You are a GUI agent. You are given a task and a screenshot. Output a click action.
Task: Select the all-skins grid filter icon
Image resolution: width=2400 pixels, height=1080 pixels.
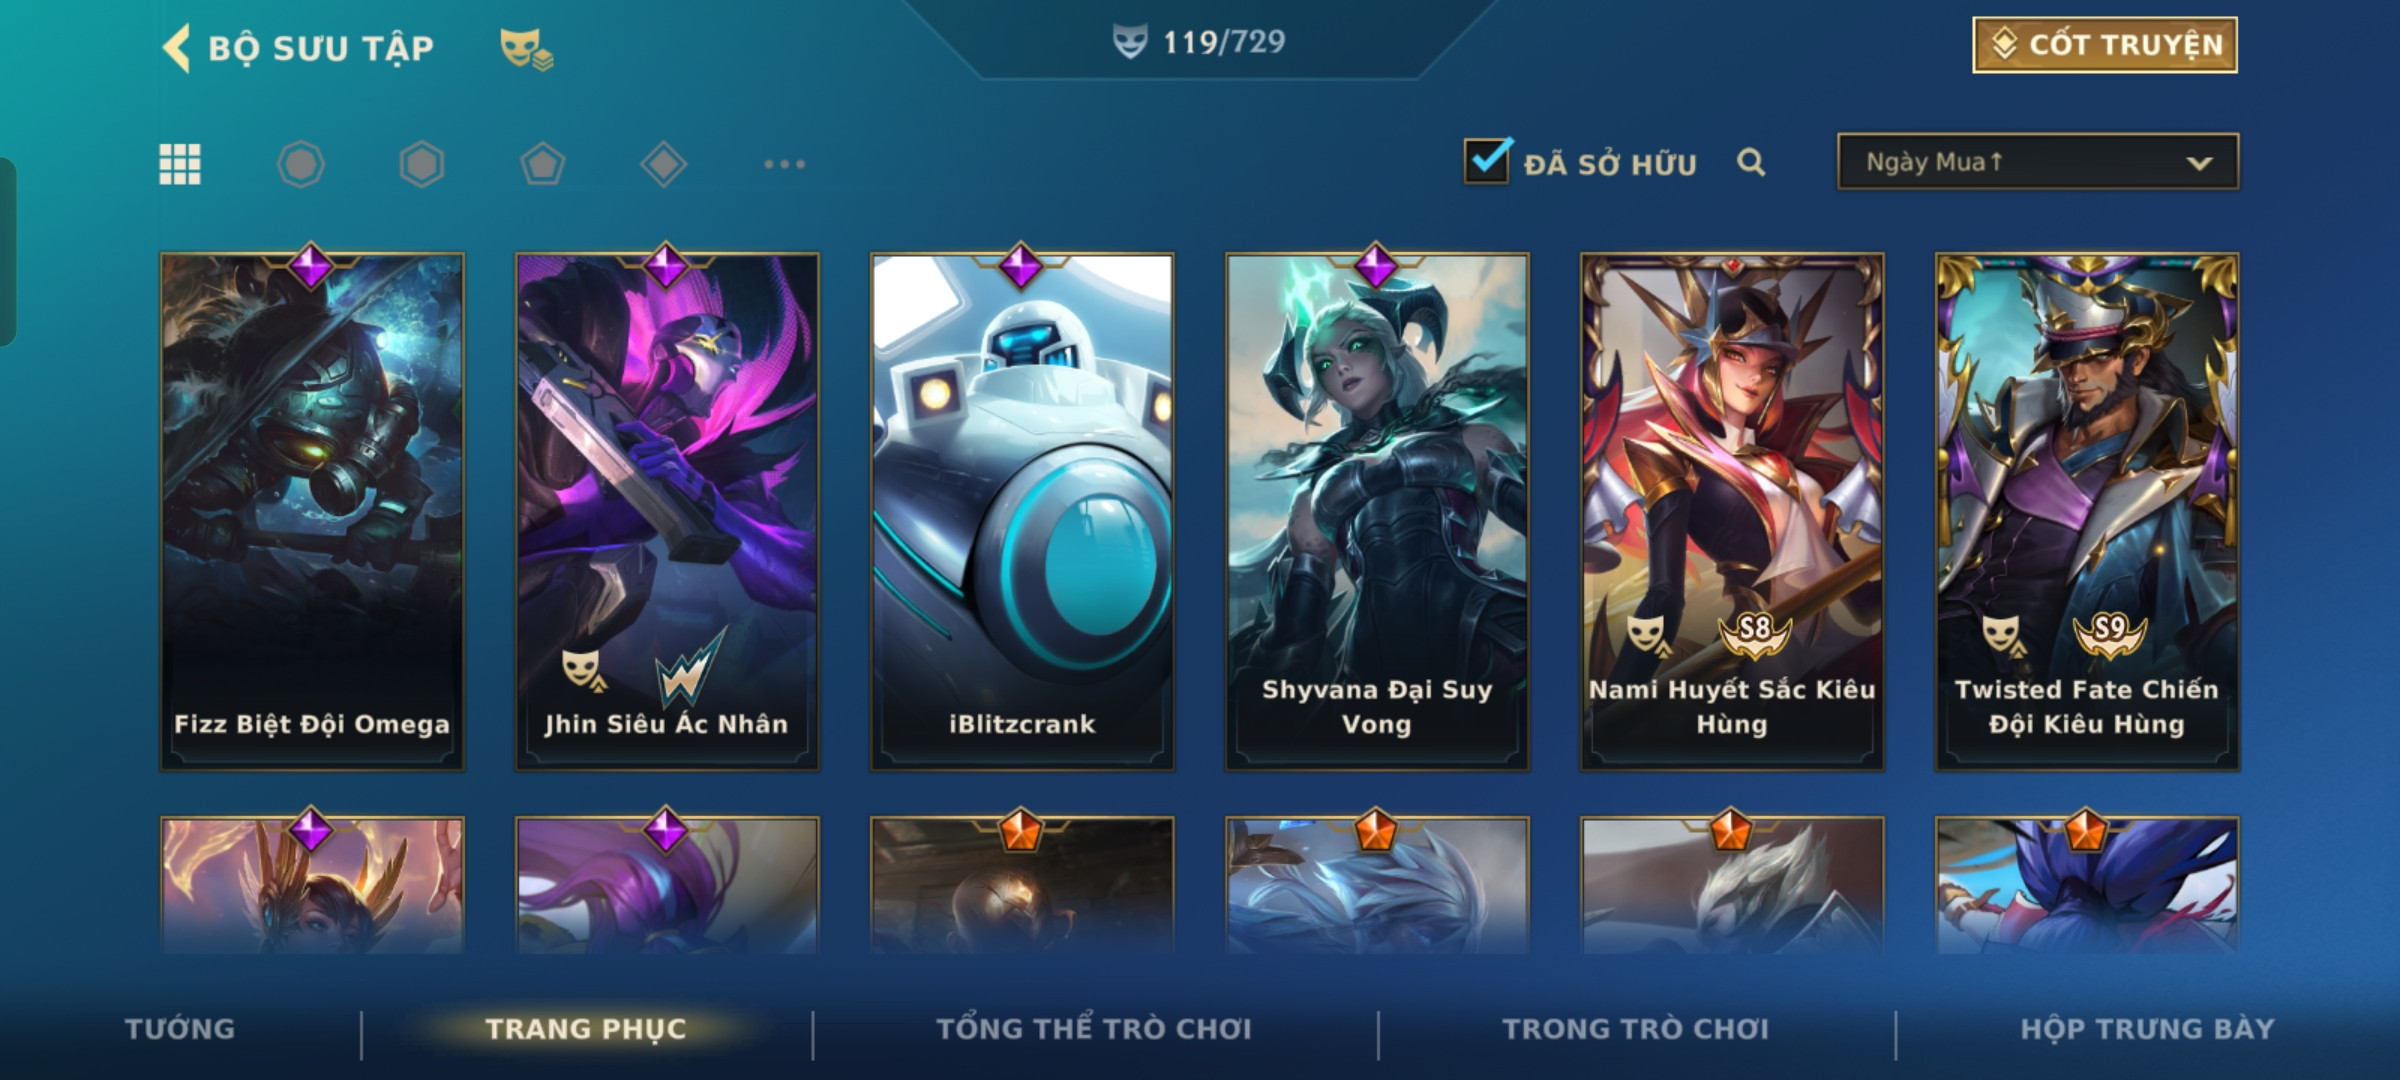pos(180,164)
